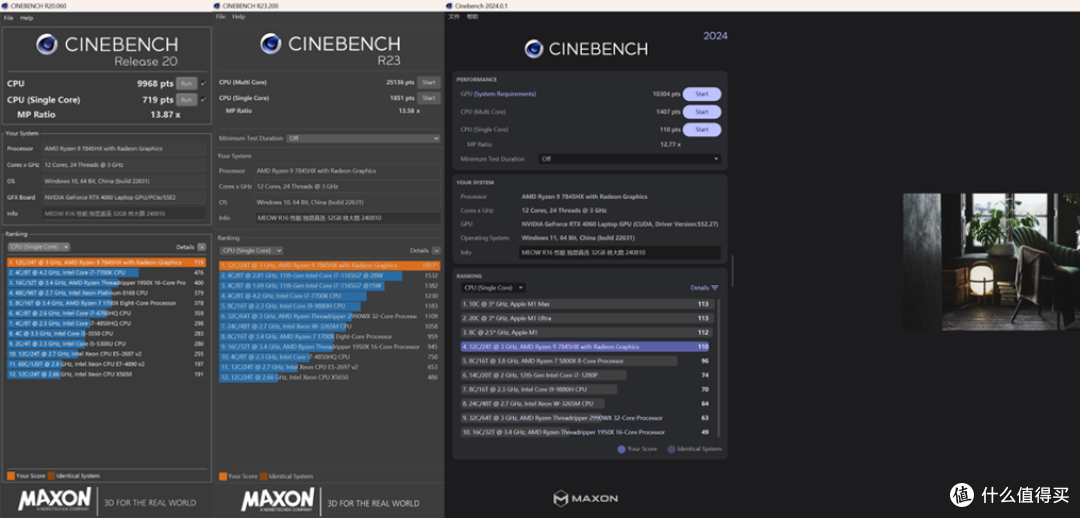Select the AMD Ryzen 7 5800X row in 2024
The image size is (1080, 518).
click(585, 361)
